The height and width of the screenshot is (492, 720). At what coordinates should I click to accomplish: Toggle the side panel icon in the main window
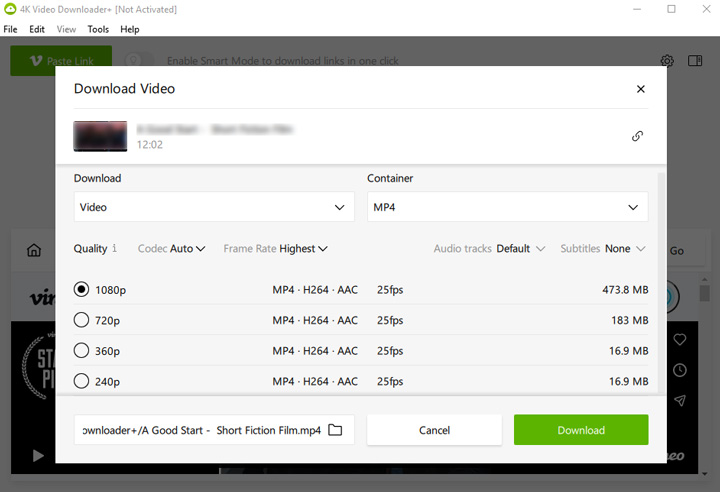[695, 61]
